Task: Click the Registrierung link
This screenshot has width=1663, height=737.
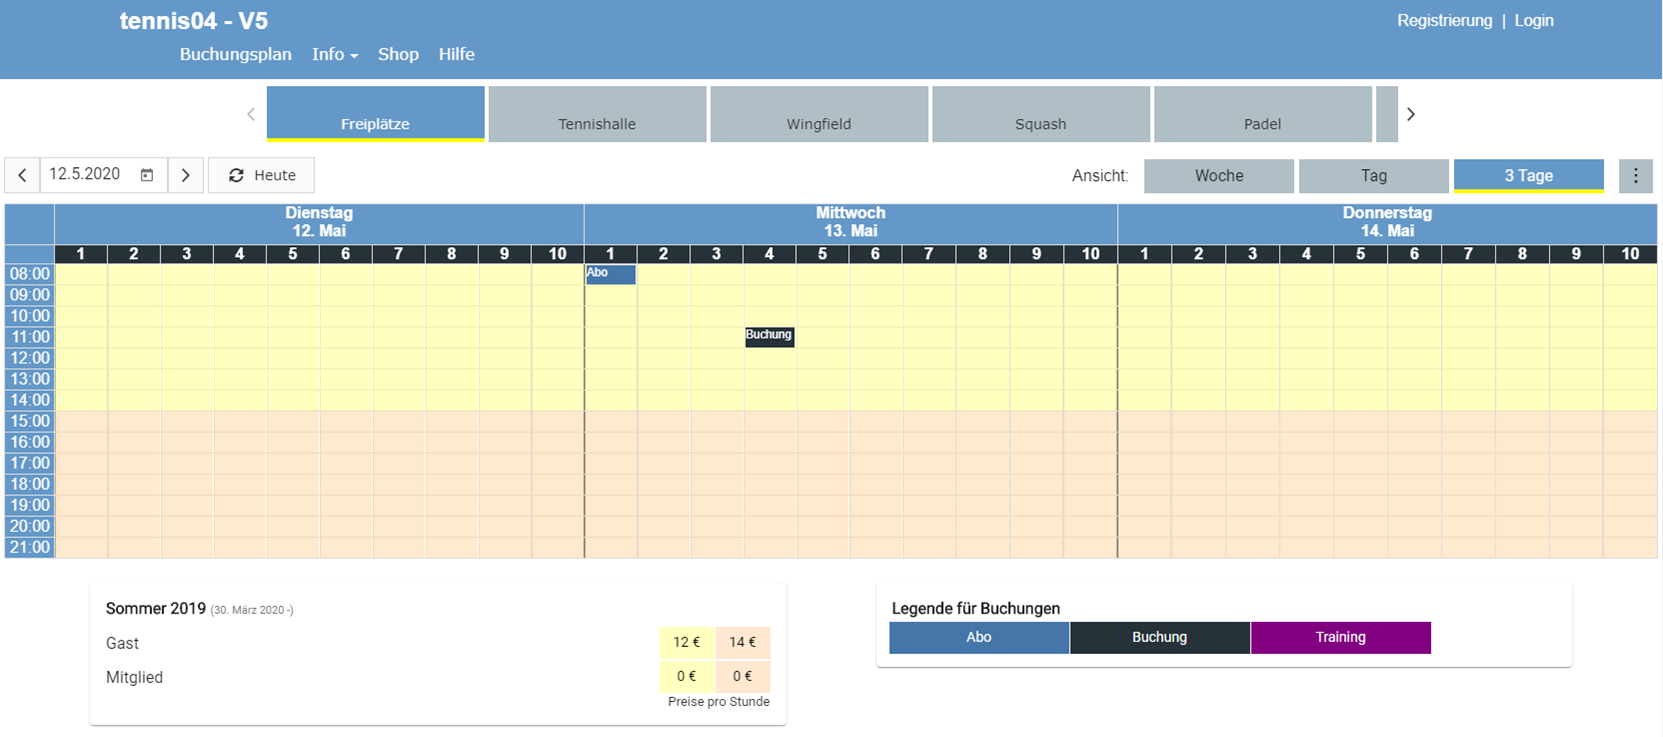Action: [x=1444, y=20]
